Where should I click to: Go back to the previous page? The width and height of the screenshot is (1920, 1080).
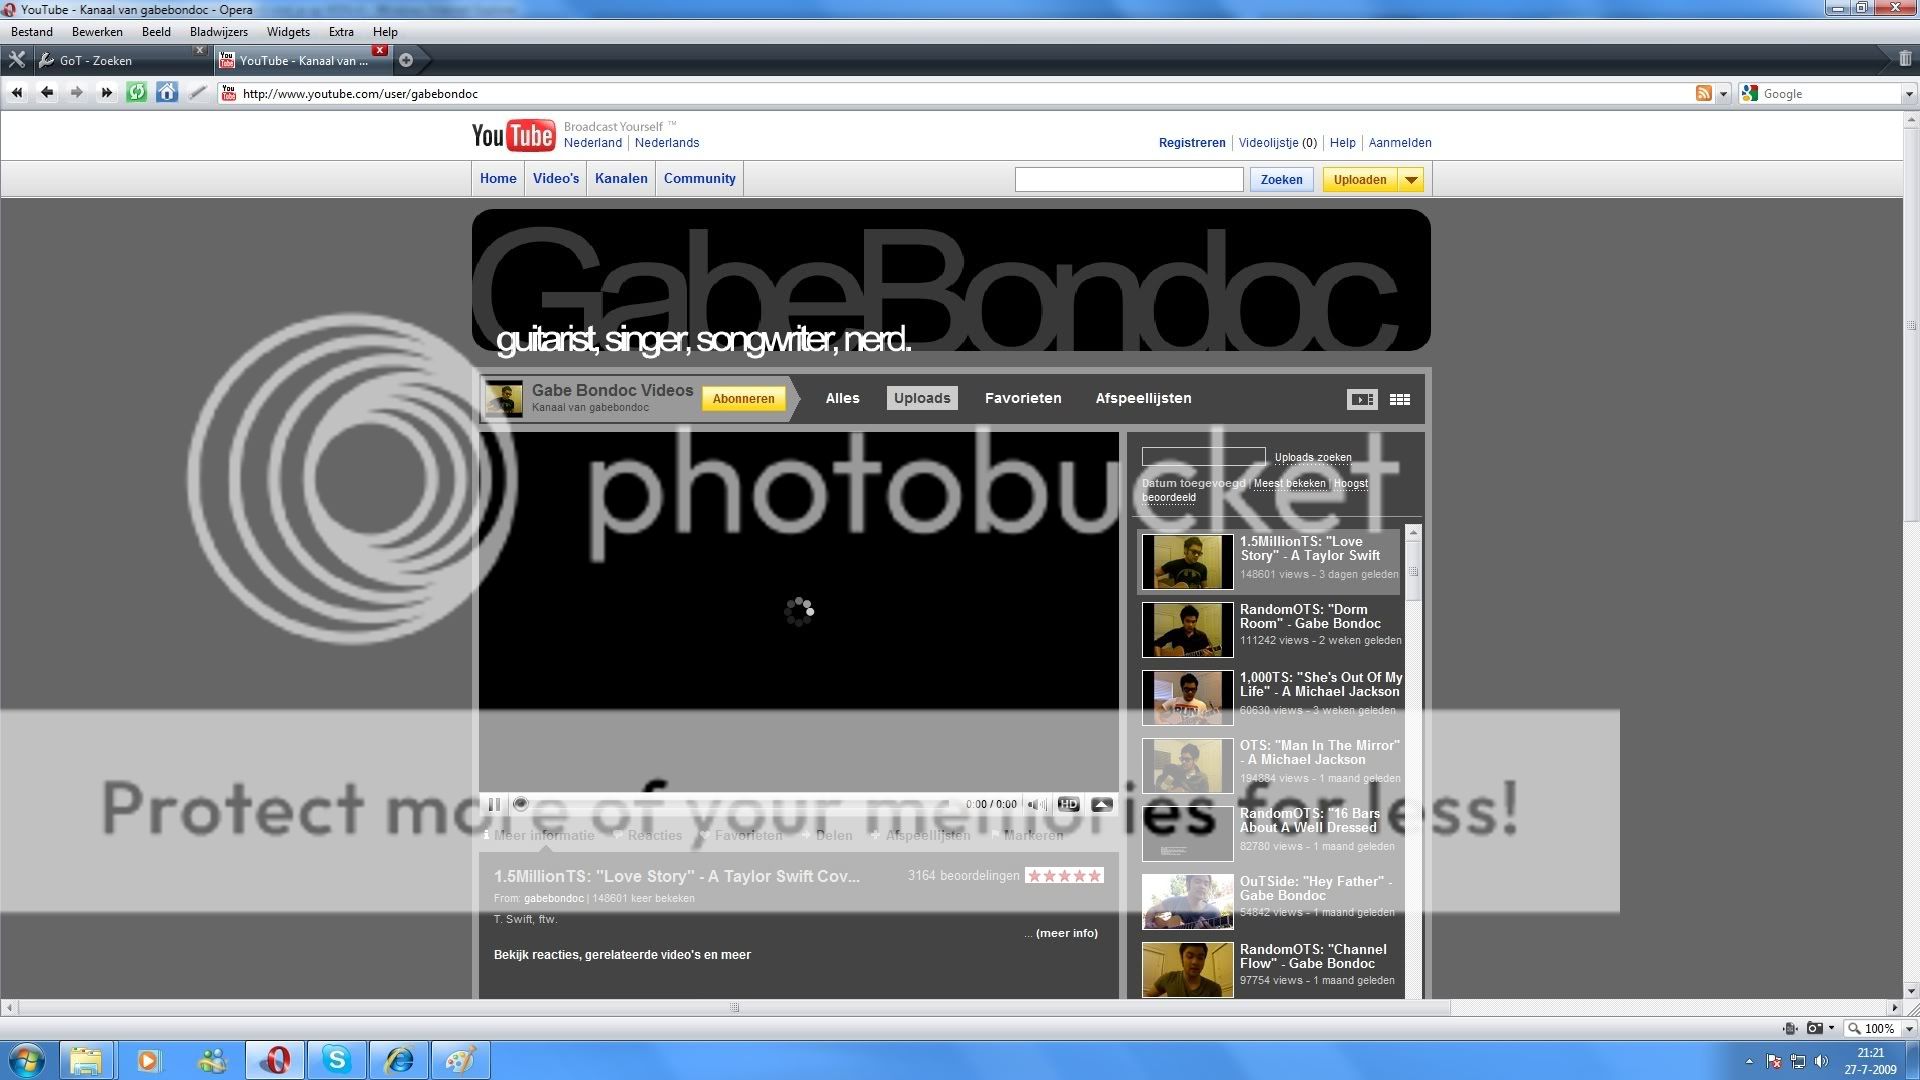pos(47,93)
